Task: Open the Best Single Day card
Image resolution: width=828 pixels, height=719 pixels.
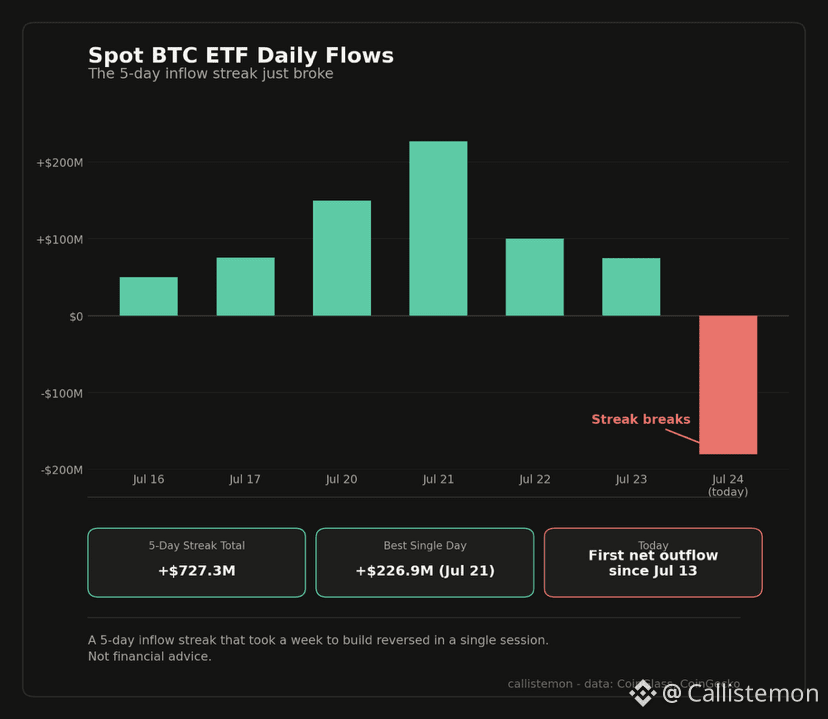Action: tap(425, 563)
